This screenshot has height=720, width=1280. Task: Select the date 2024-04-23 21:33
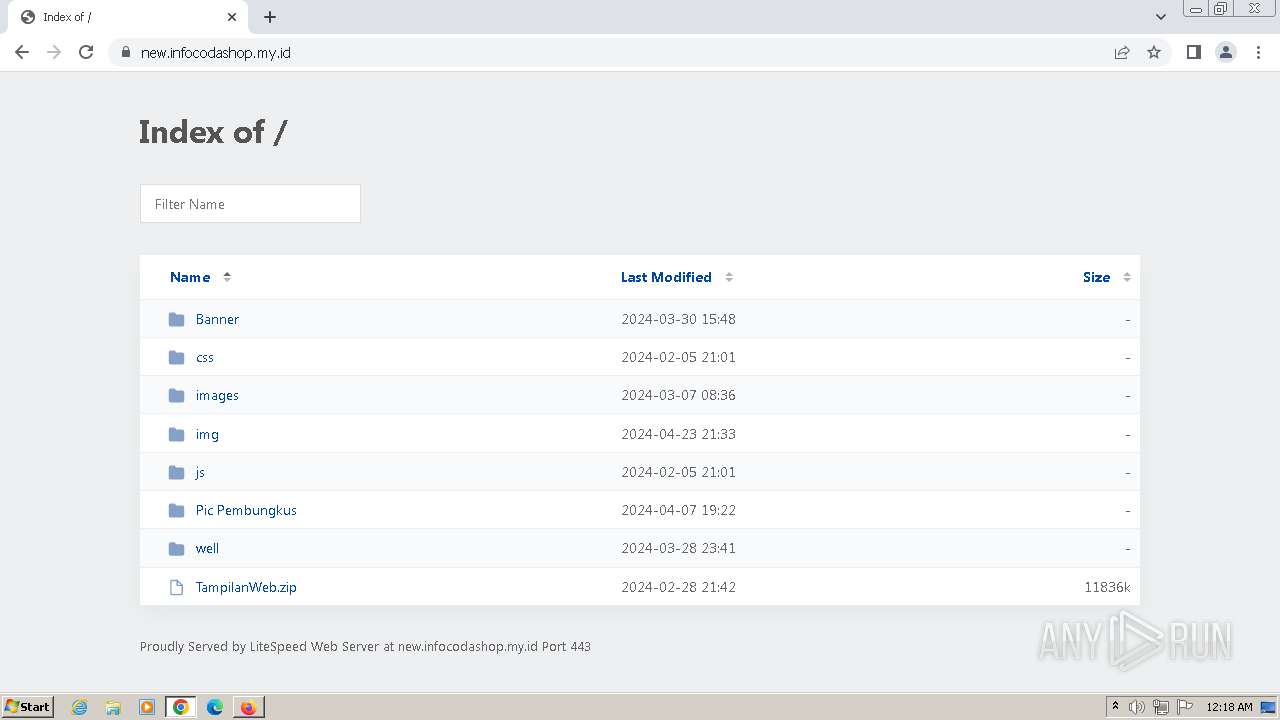coord(678,434)
